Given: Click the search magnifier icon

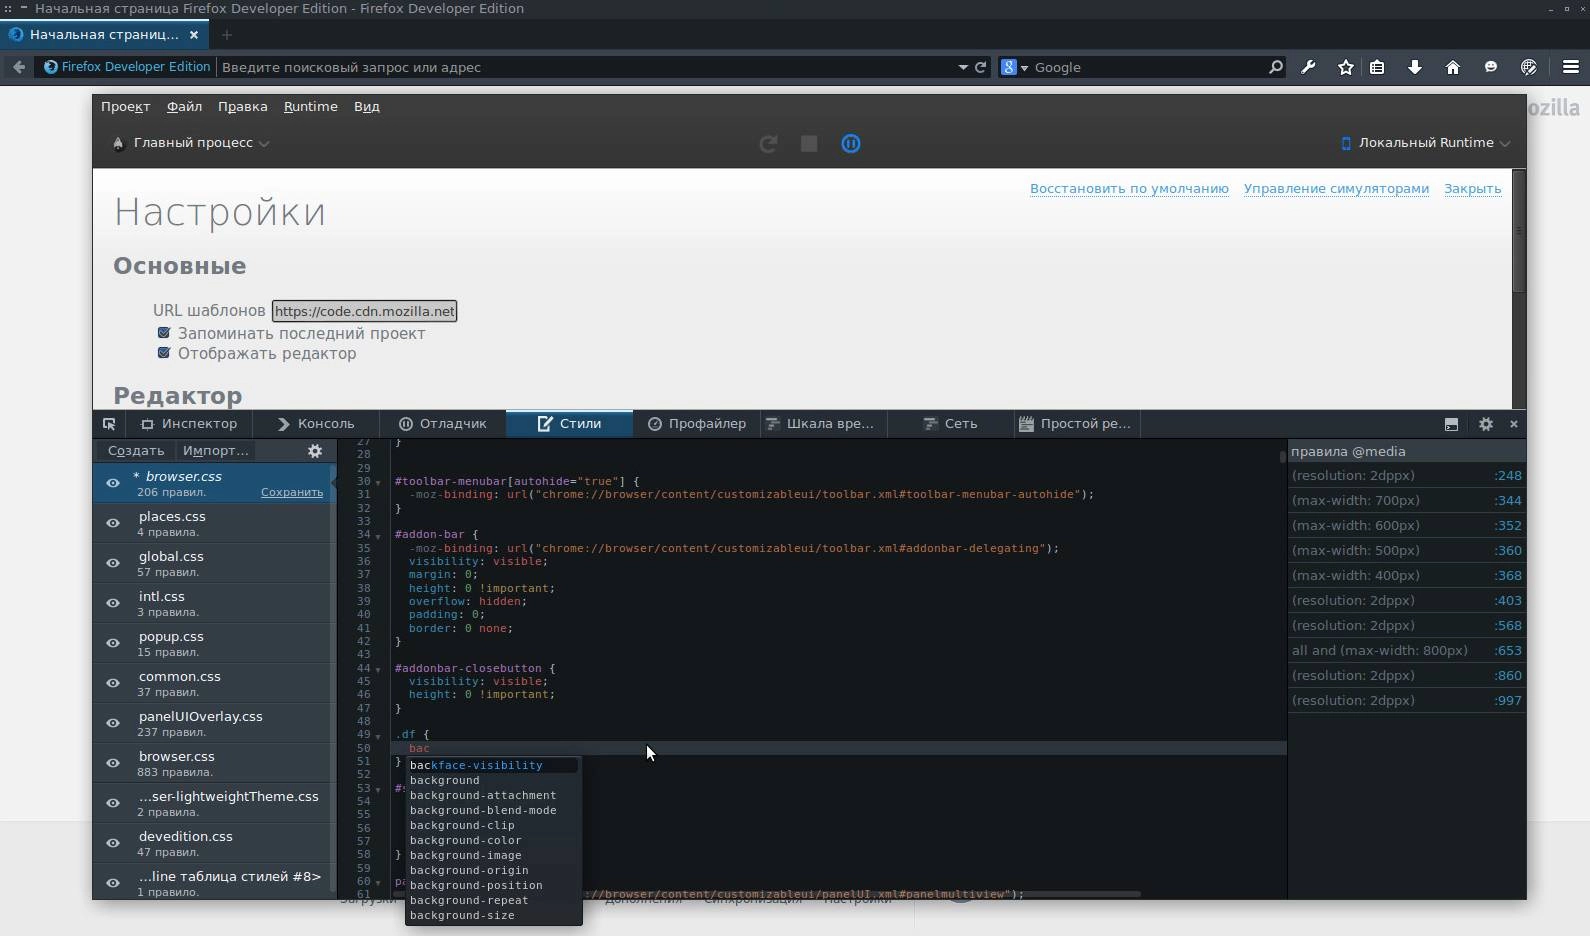Looking at the screenshot, I should tap(1275, 67).
